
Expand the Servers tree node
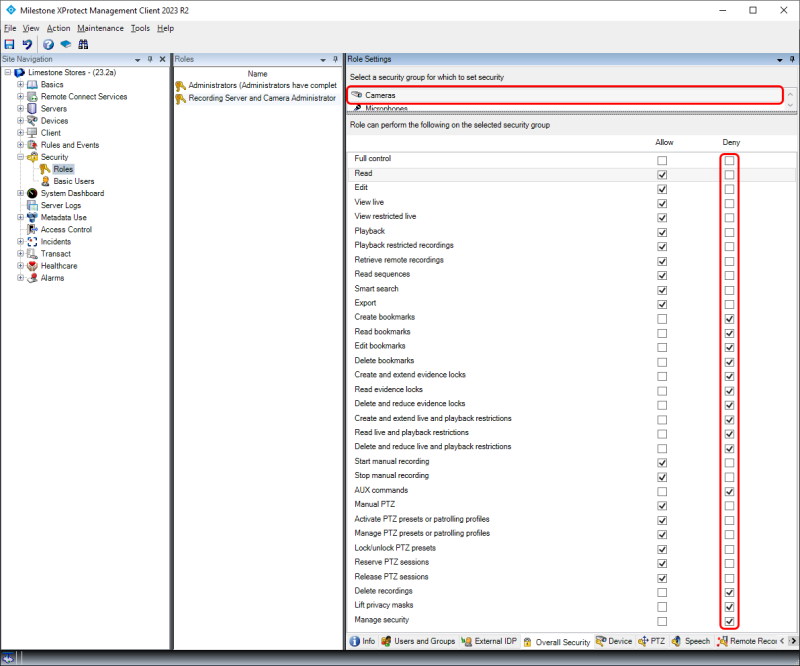(22, 108)
